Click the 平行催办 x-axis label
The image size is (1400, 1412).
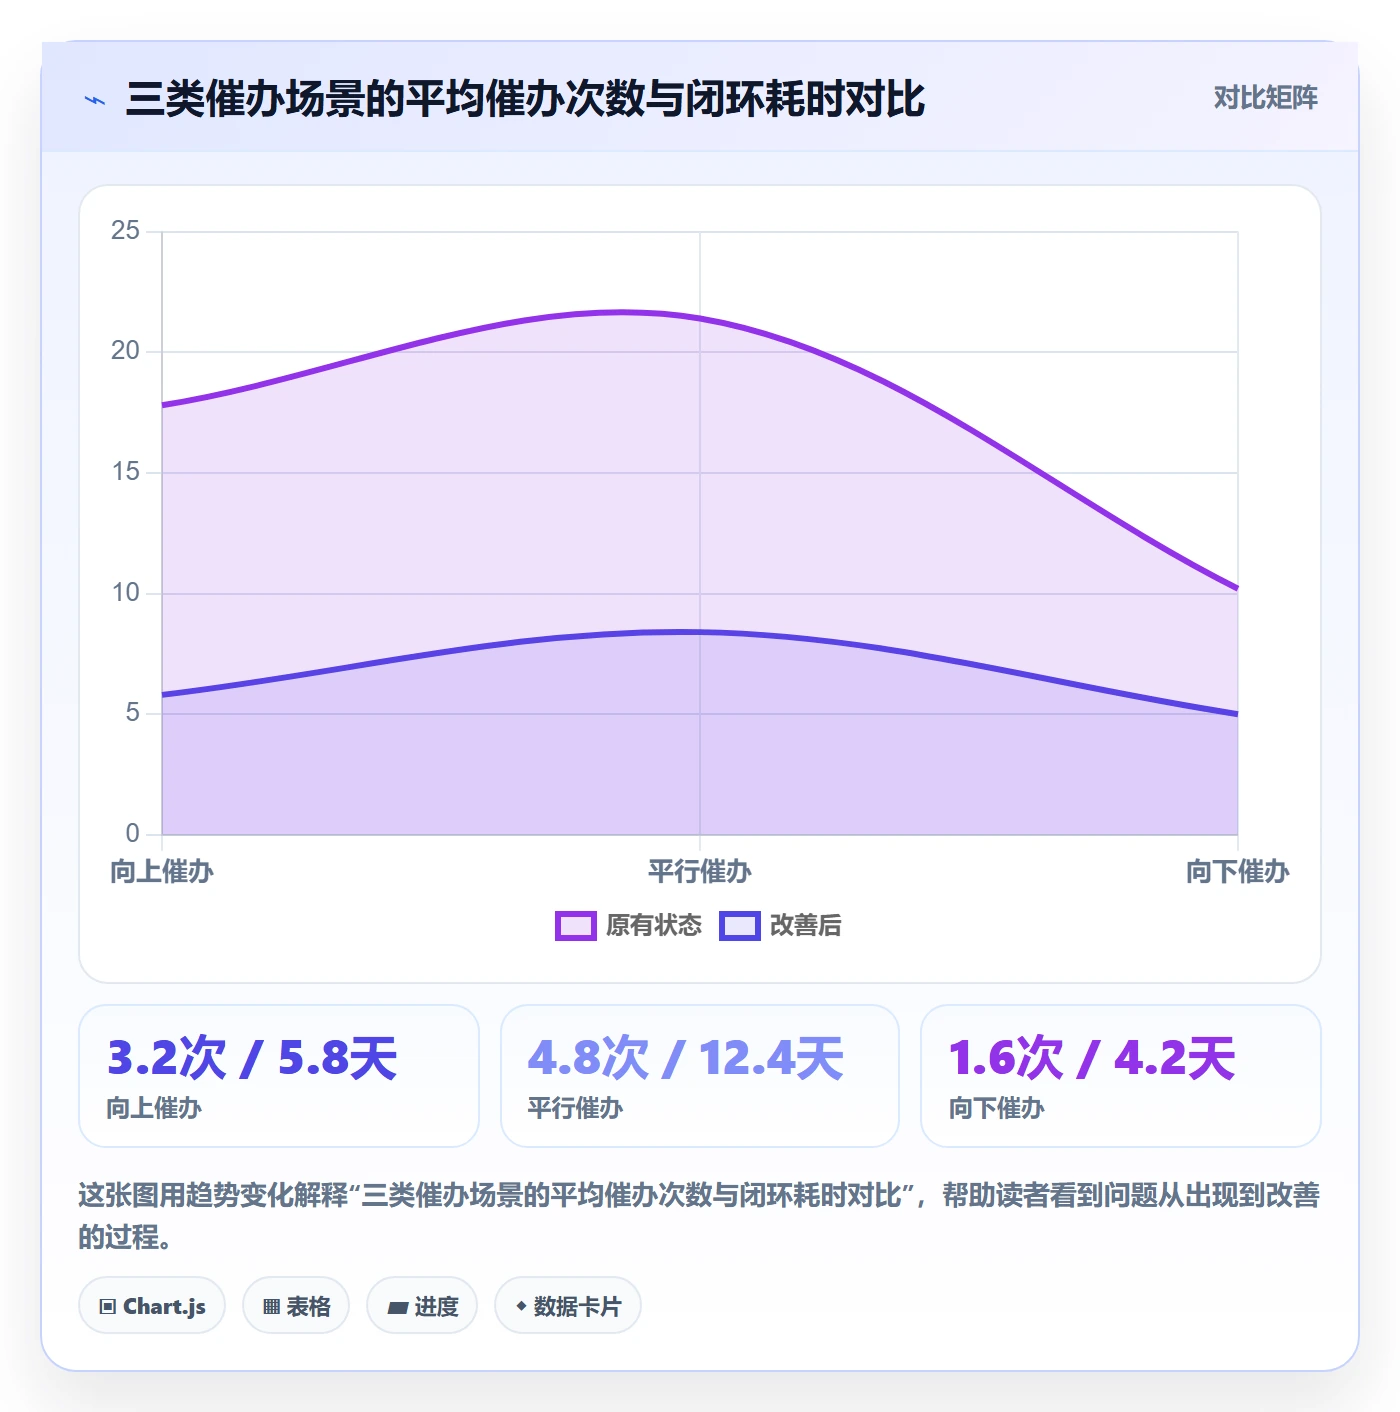(700, 872)
